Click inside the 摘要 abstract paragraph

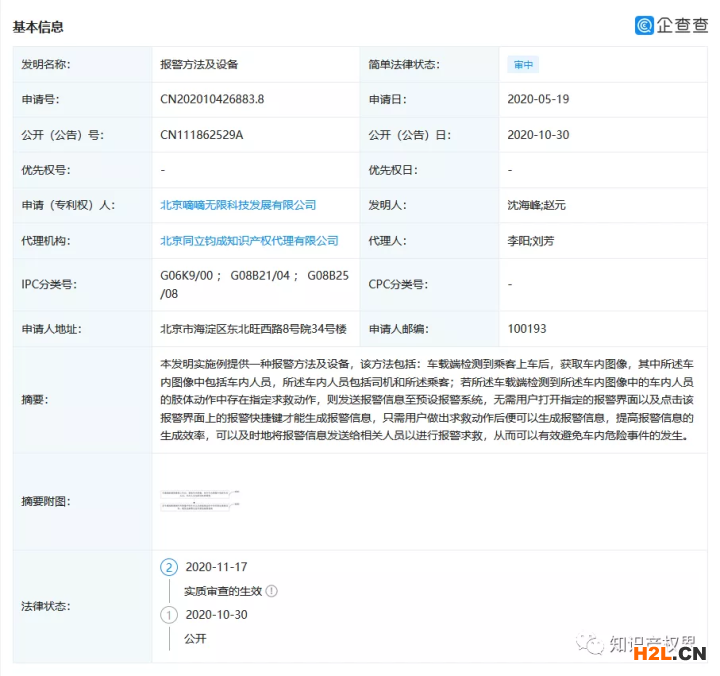pyautogui.click(x=427, y=399)
